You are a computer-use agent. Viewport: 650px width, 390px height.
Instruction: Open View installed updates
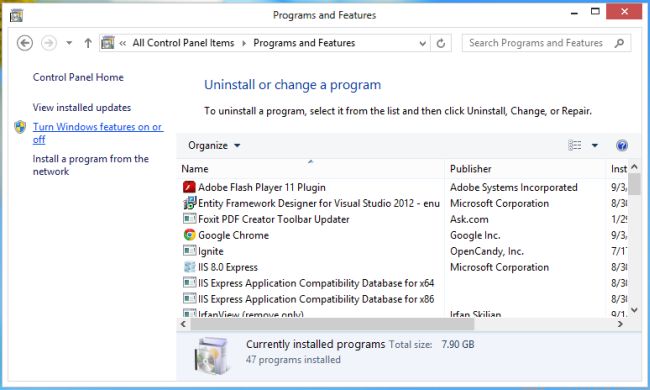tap(82, 107)
